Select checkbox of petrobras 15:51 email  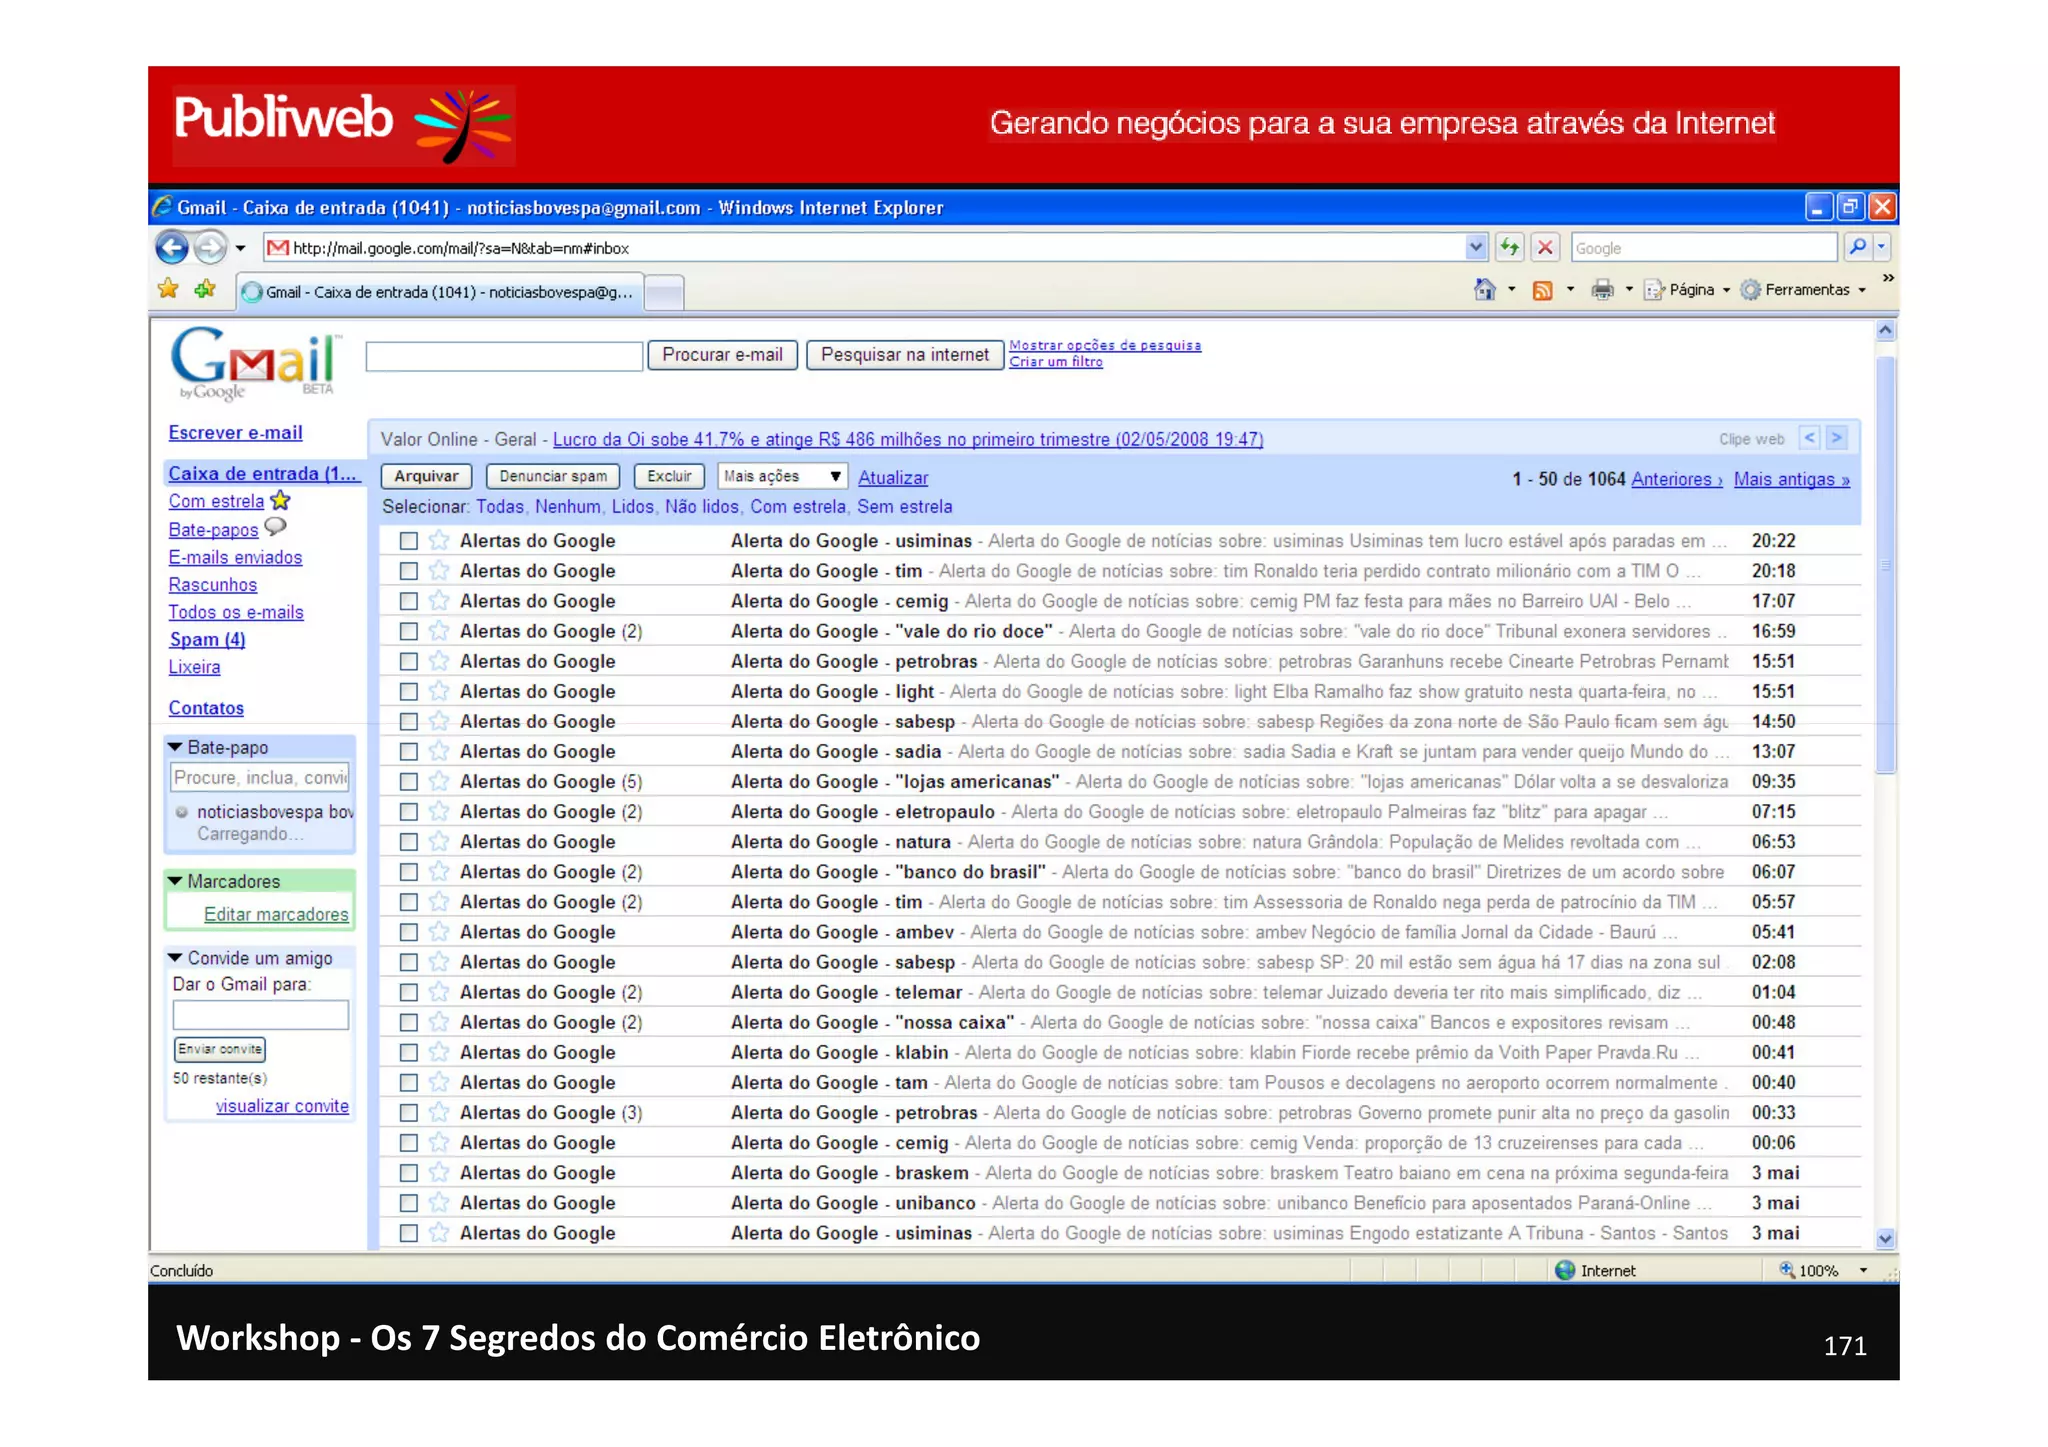(409, 661)
